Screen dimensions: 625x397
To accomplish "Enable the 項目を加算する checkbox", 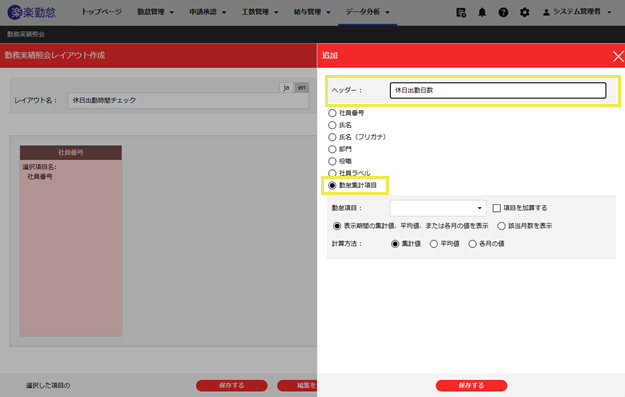I will pos(497,208).
